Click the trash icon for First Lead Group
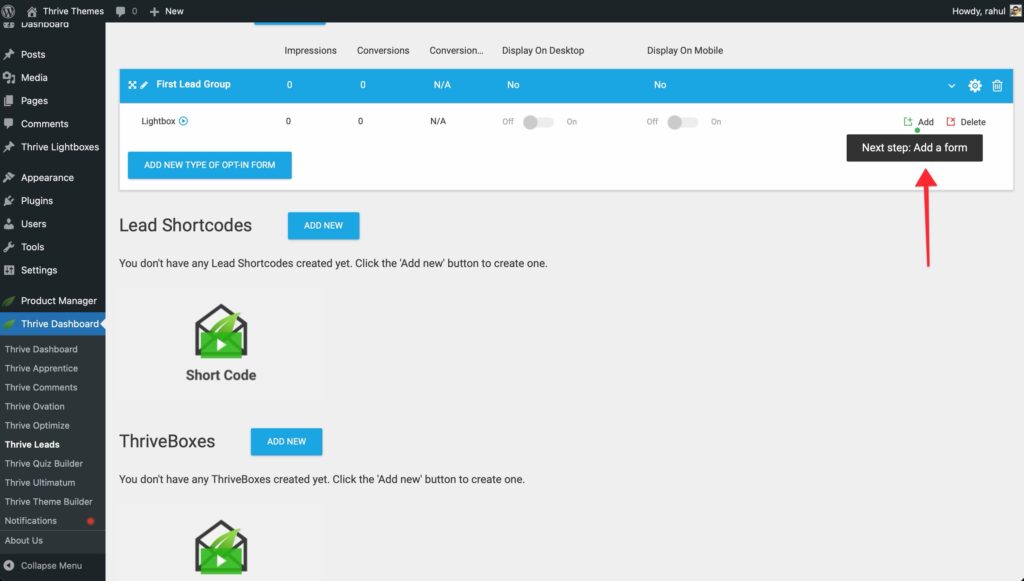 pos(997,86)
